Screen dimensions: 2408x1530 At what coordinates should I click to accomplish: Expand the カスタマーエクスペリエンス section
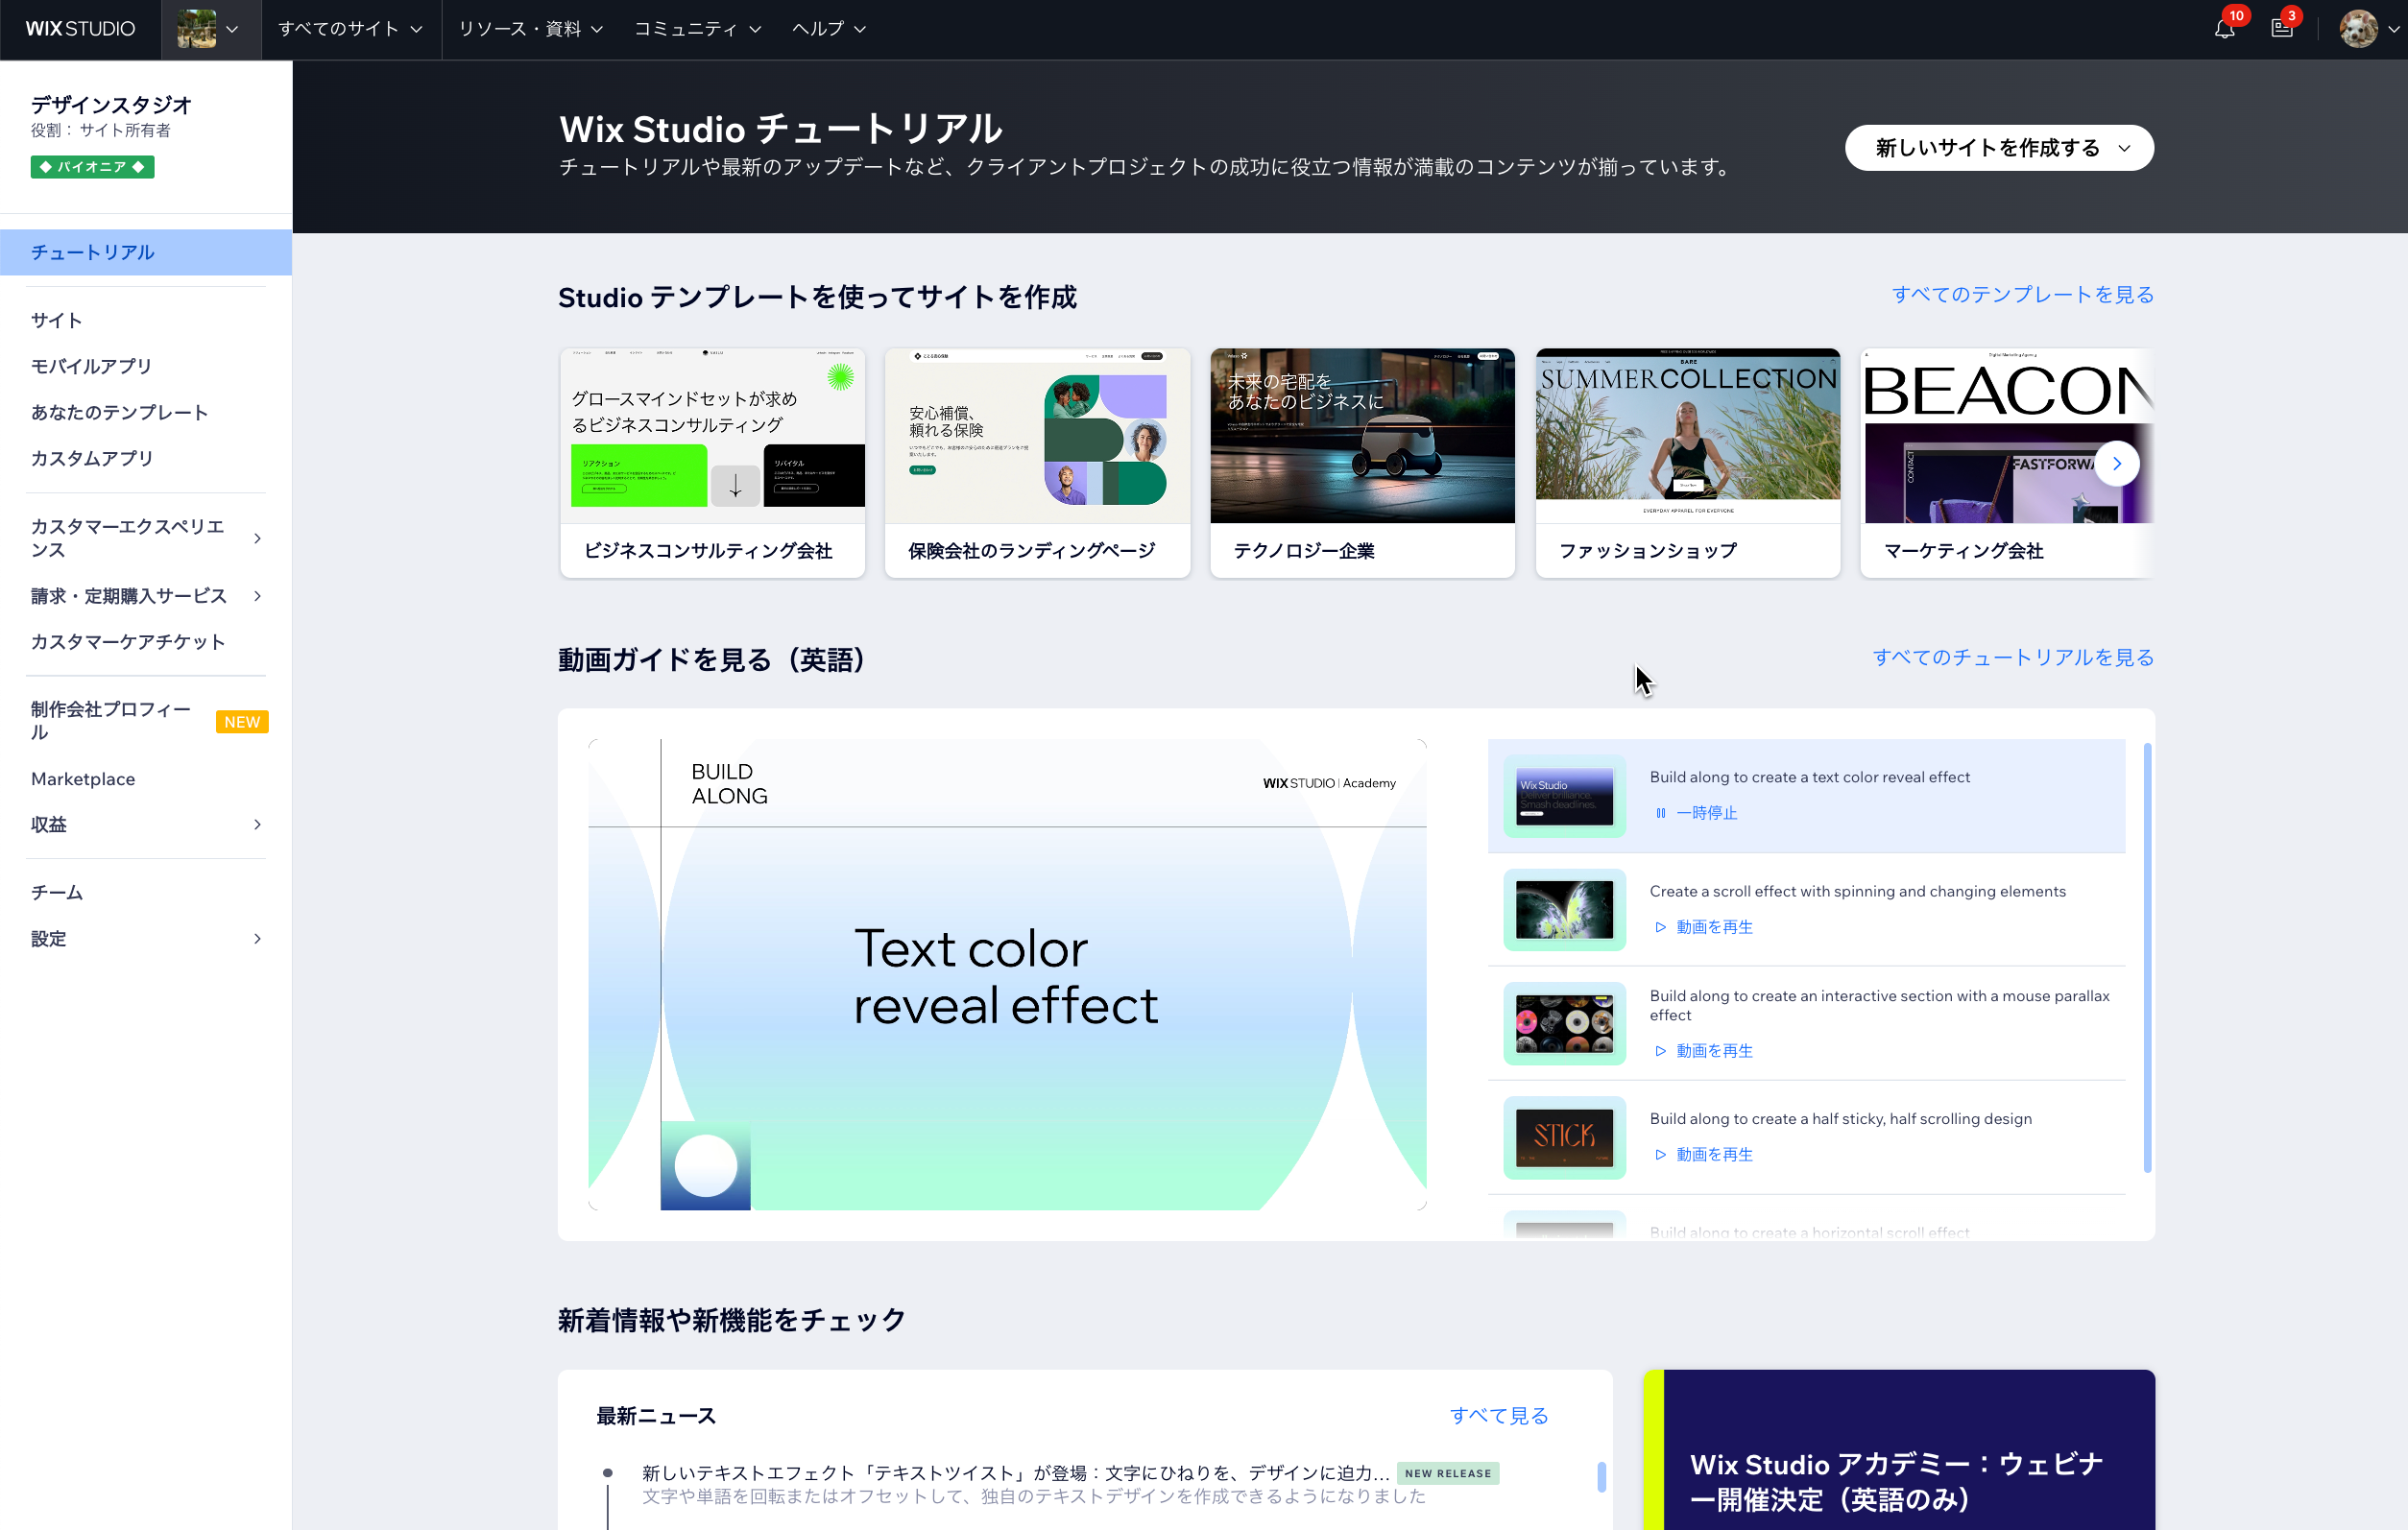(258, 537)
